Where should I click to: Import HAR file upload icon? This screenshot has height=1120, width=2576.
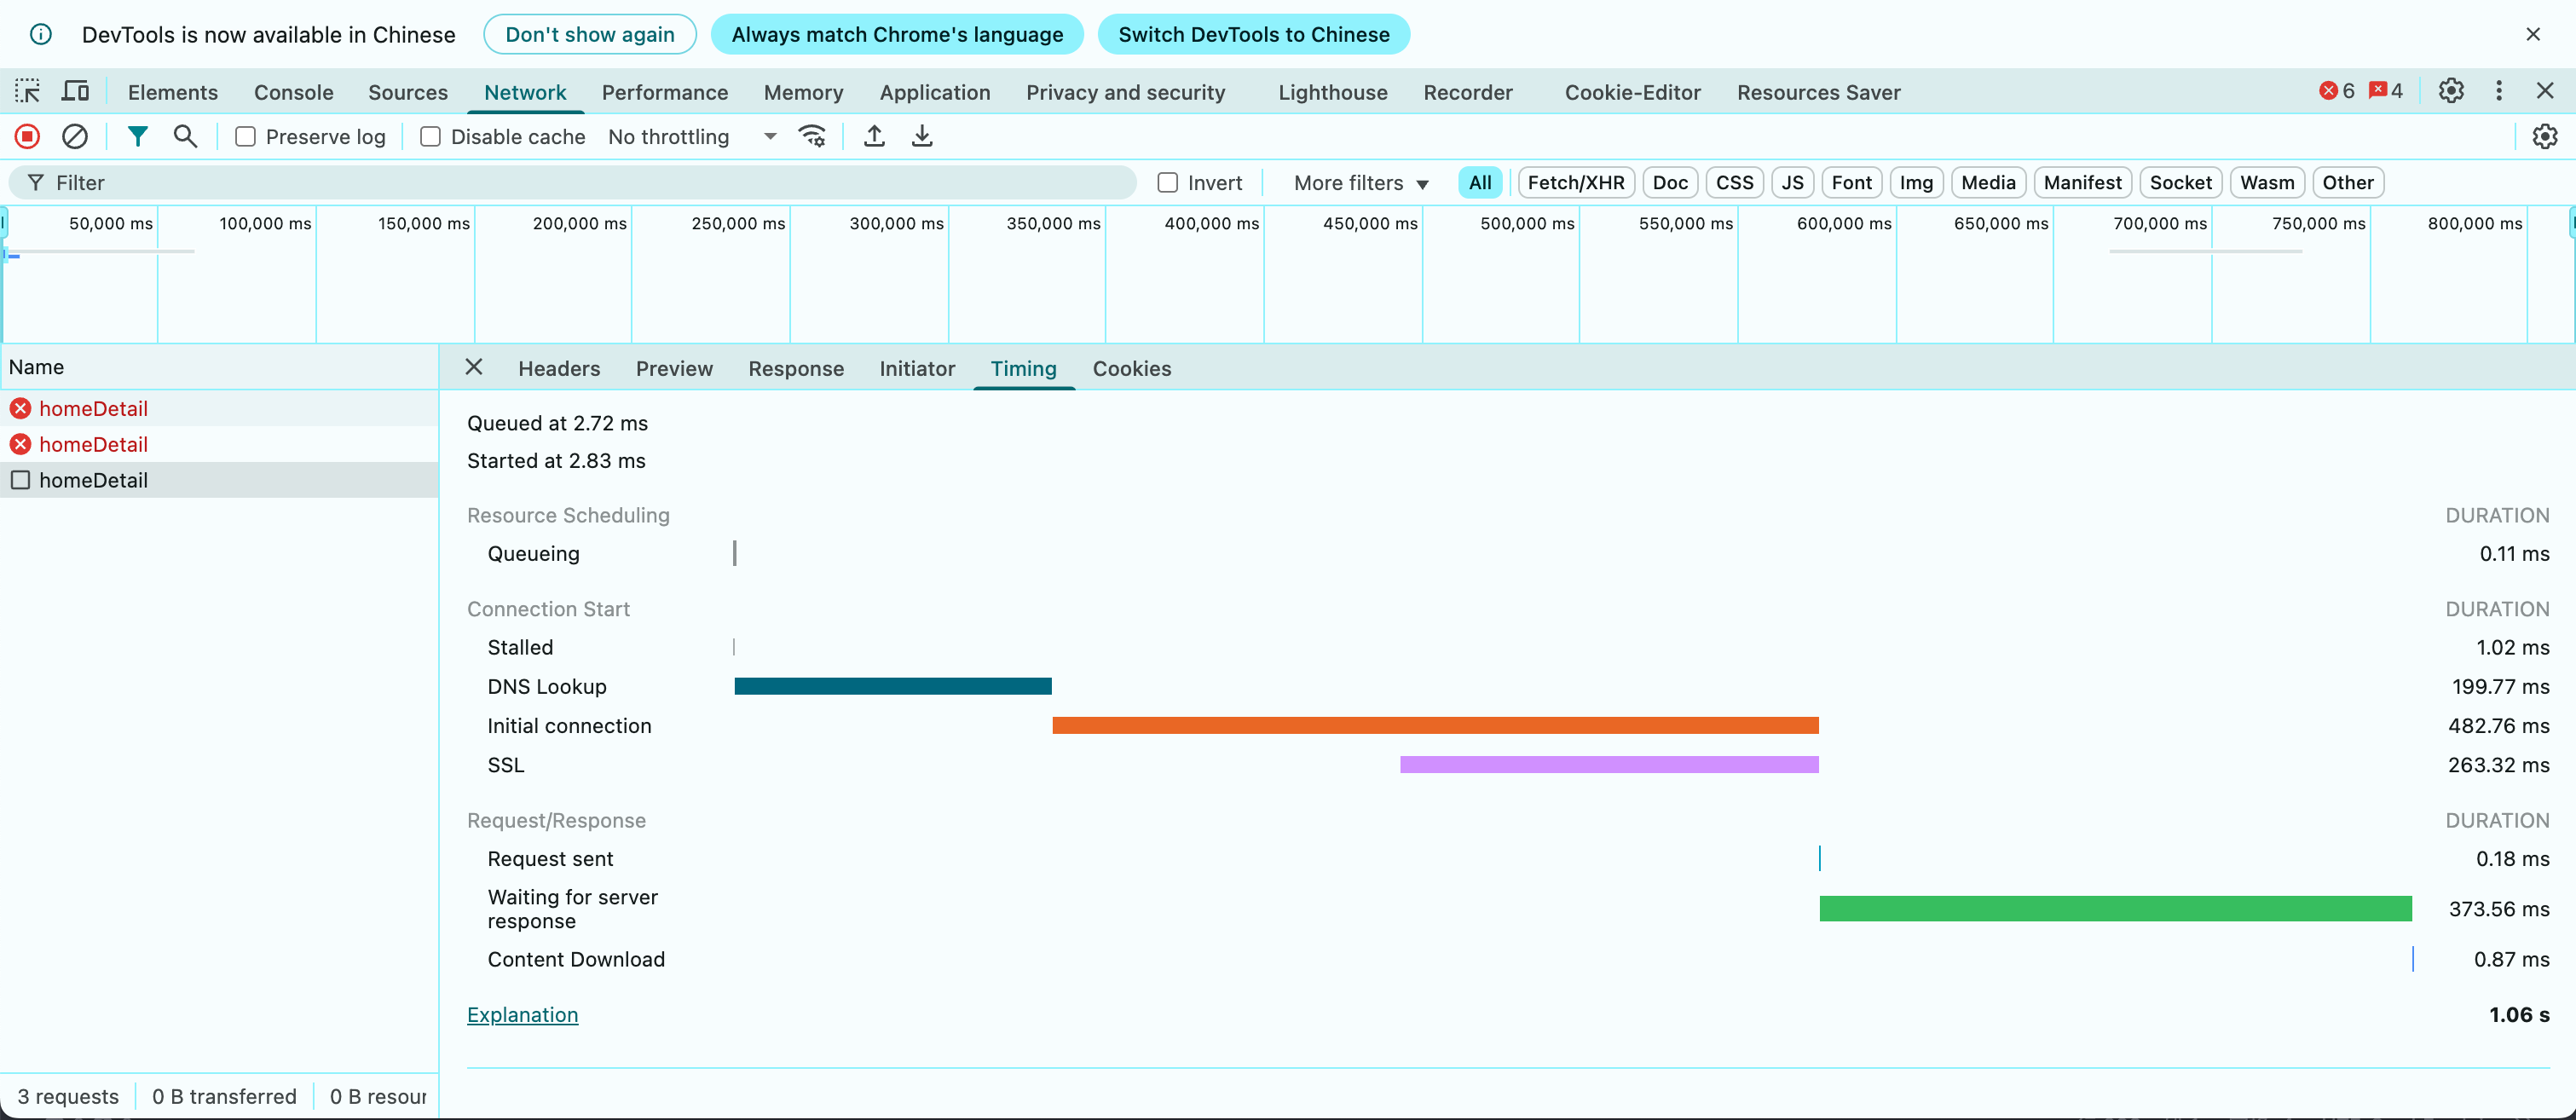click(x=874, y=136)
